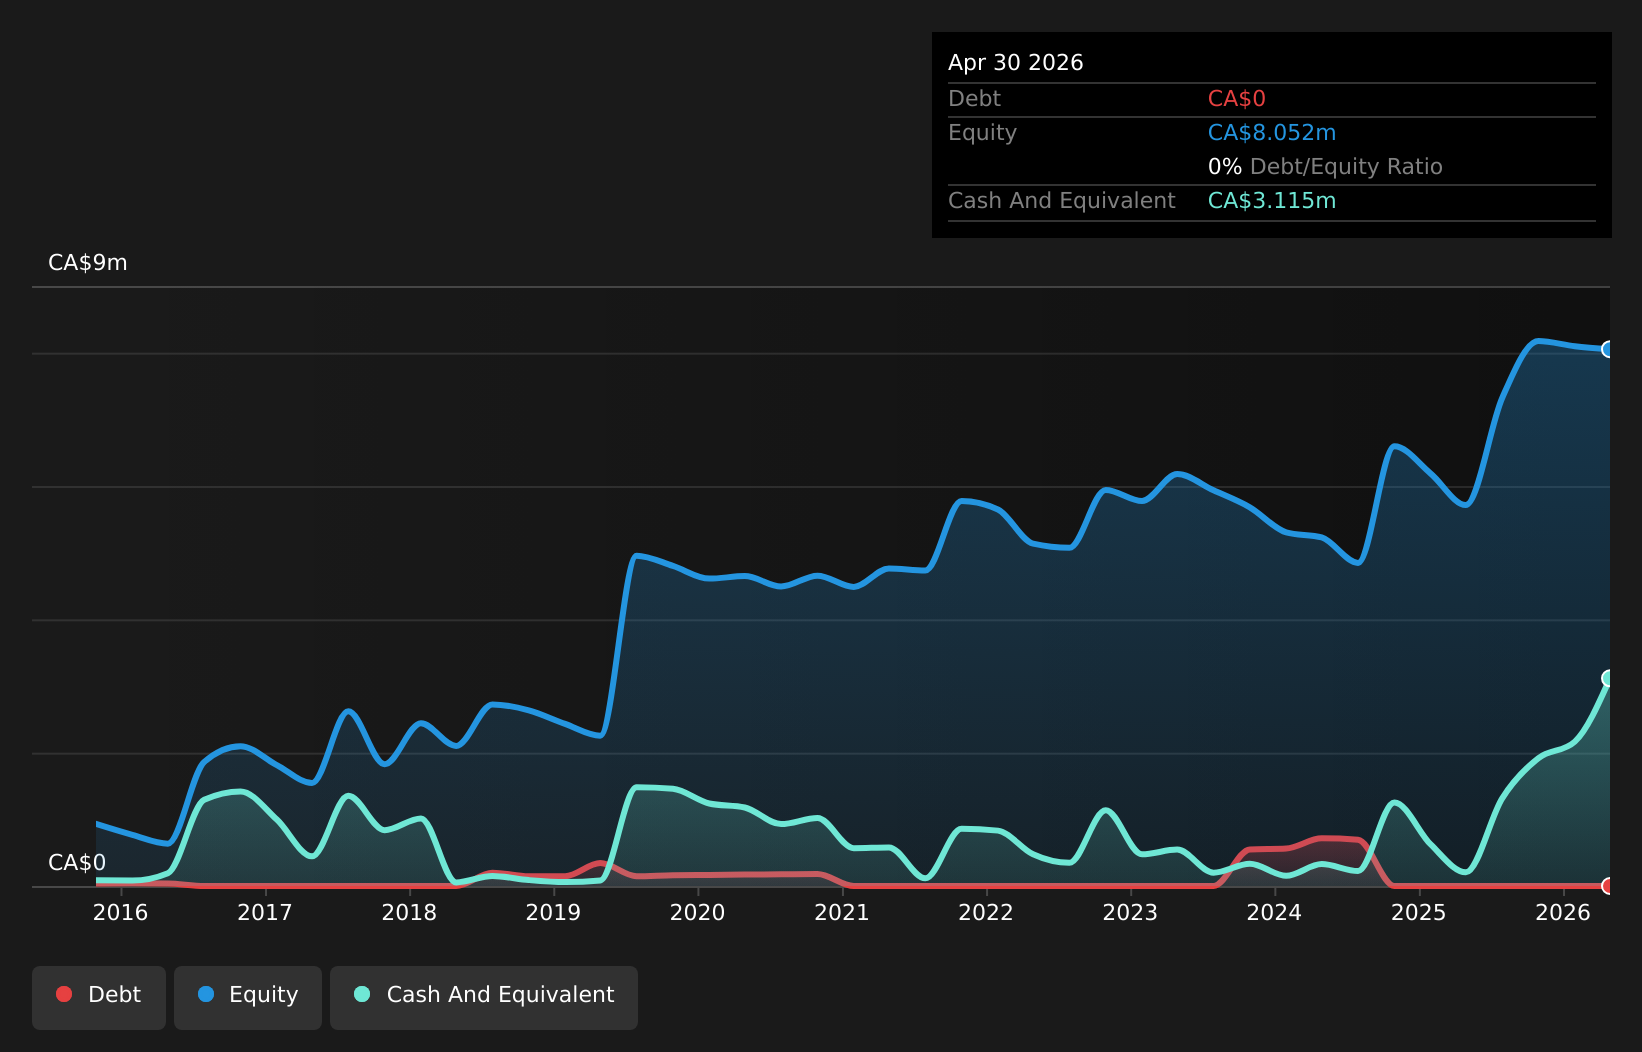
Task: Click the Cash And Equivalent tooltip row label
Action: pos(1062,201)
